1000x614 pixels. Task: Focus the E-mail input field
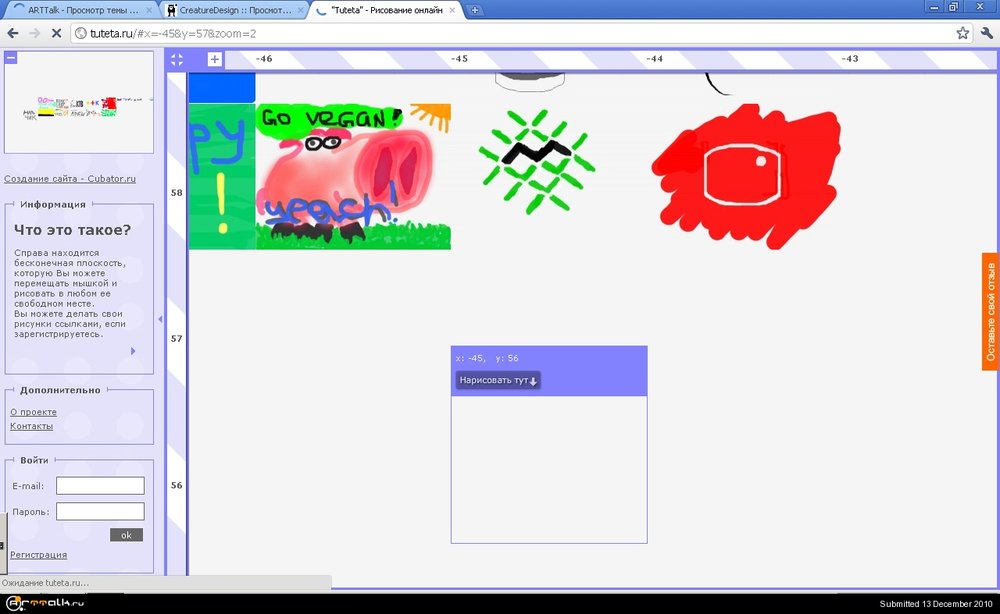click(x=100, y=486)
